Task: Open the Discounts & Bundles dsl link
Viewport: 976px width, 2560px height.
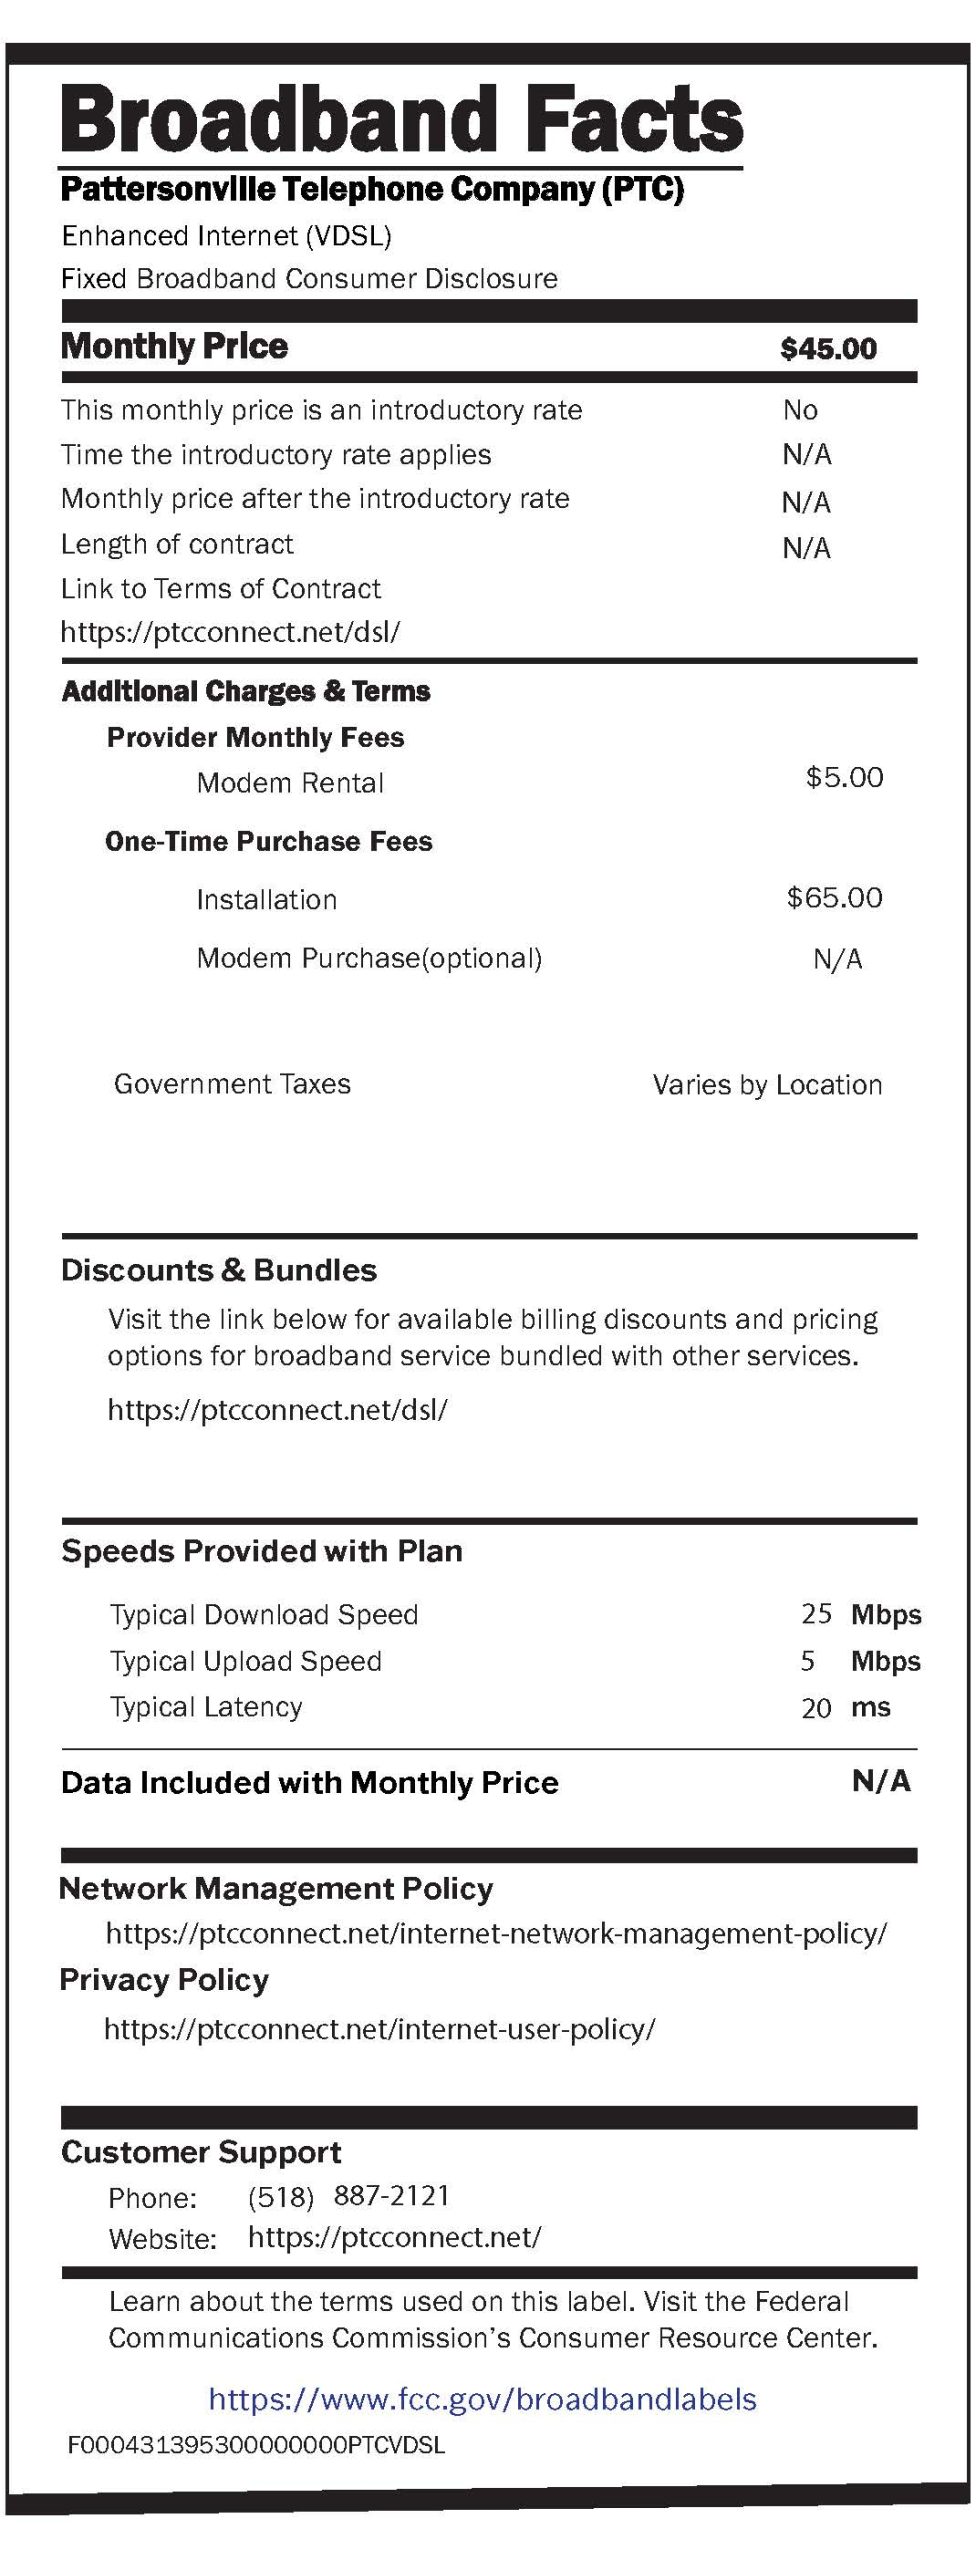Action: (x=278, y=1410)
